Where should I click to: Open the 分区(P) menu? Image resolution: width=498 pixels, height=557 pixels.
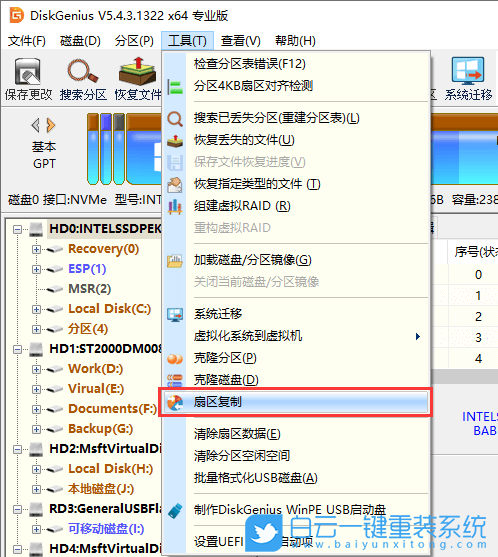coord(134,41)
